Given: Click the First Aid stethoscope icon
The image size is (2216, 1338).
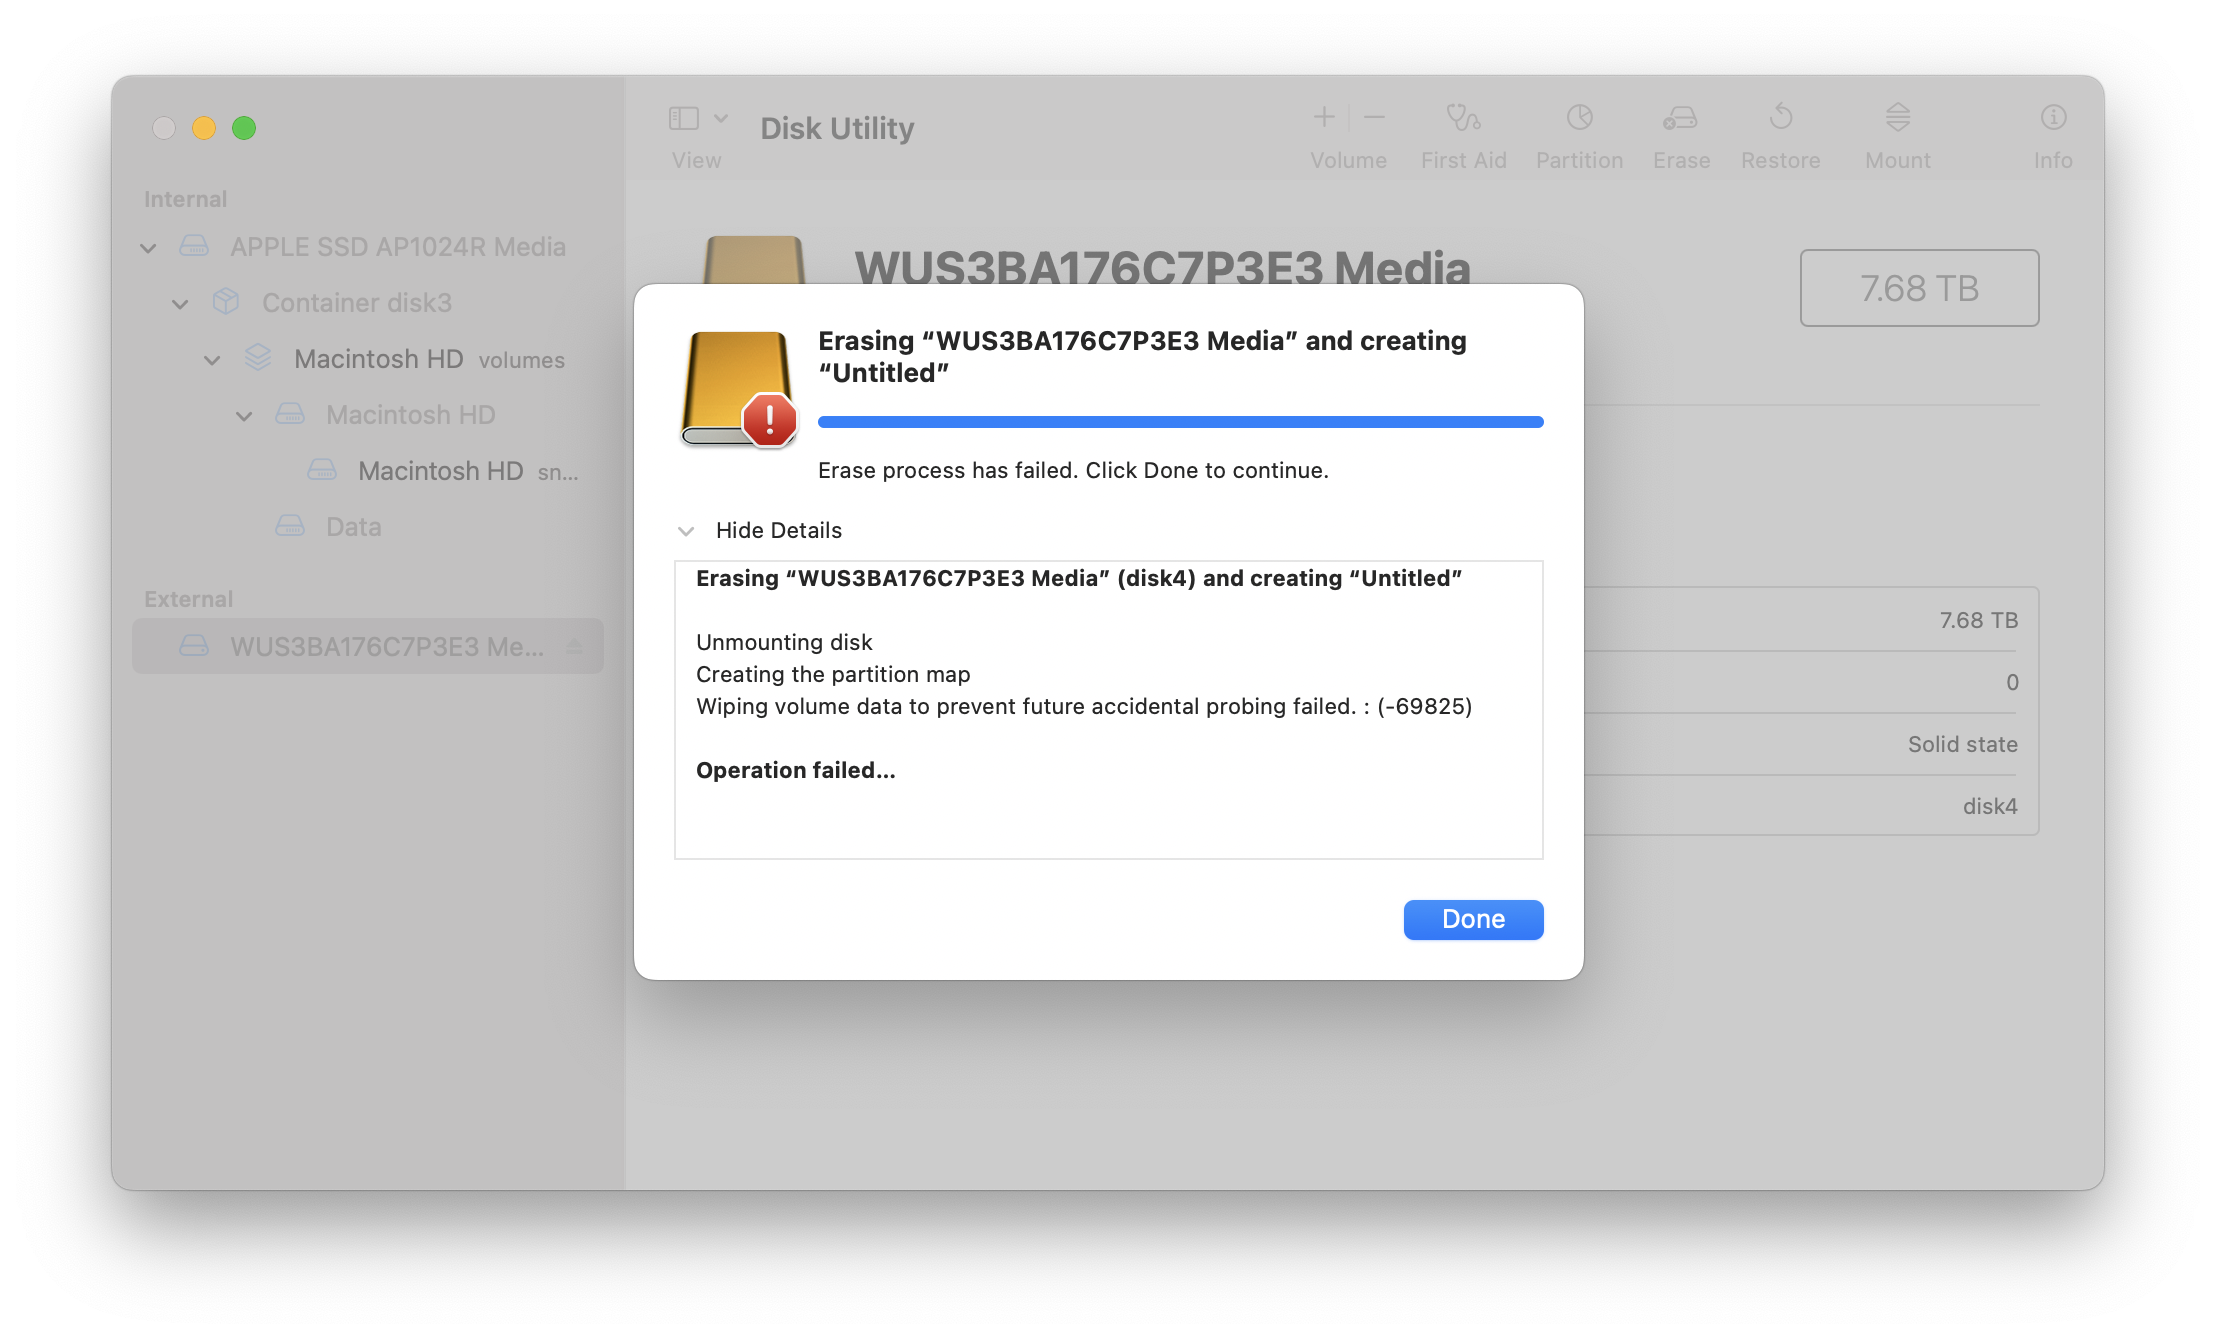Looking at the screenshot, I should tap(1463, 118).
